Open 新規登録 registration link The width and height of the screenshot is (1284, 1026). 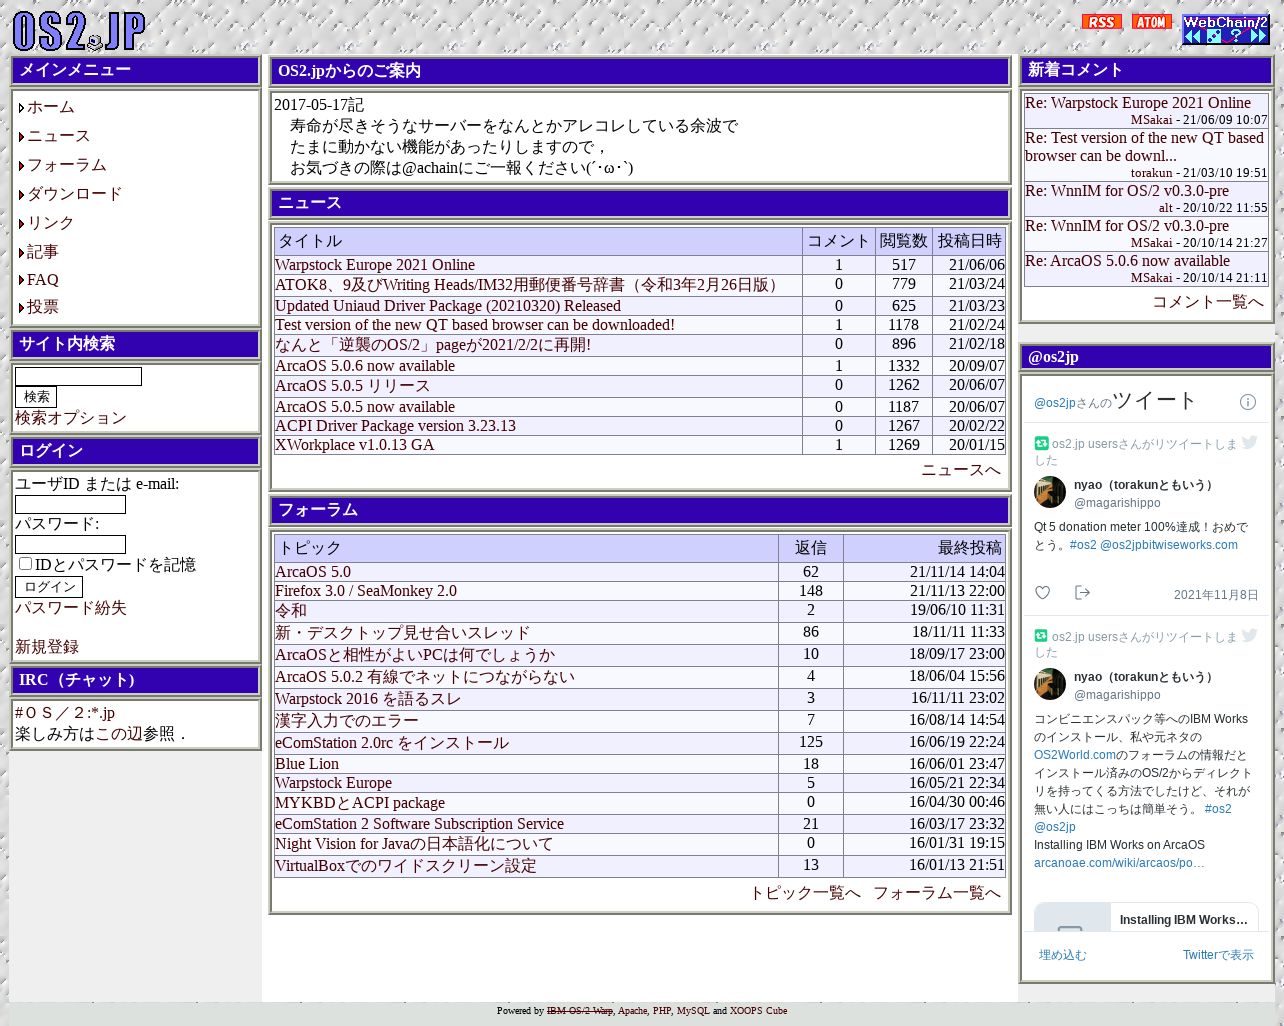pyautogui.click(x=46, y=647)
